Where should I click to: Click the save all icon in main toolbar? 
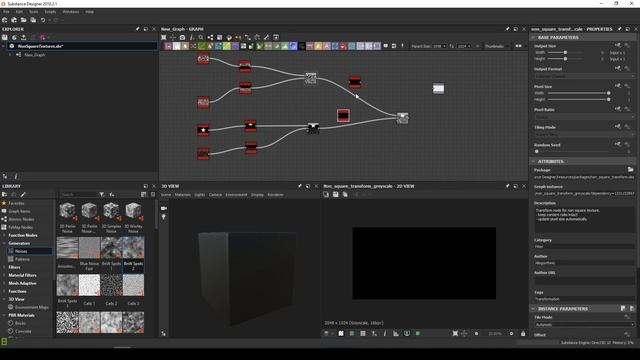coord(33,20)
